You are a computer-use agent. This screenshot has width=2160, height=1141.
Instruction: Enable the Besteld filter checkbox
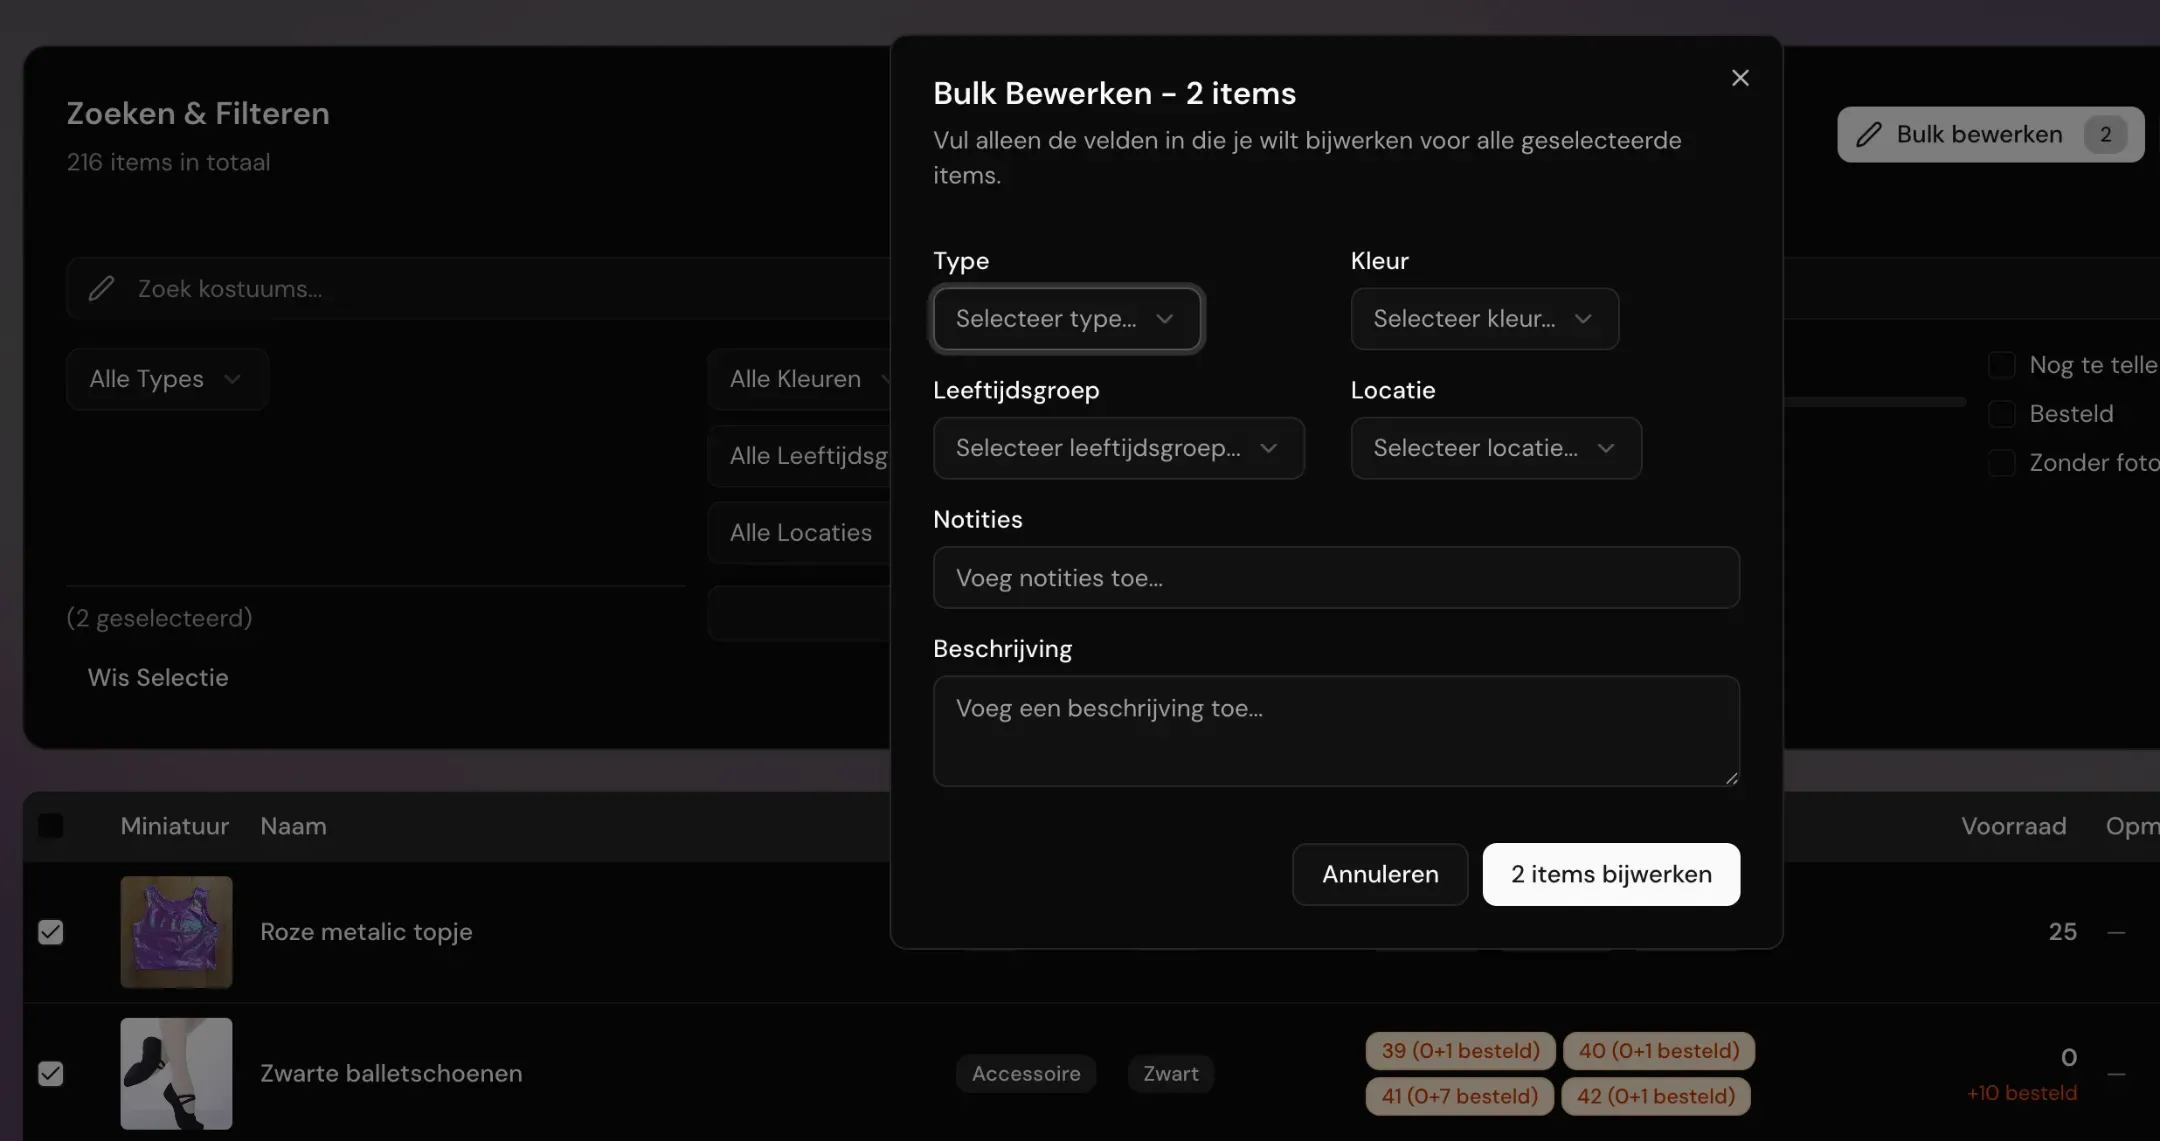click(2002, 414)
